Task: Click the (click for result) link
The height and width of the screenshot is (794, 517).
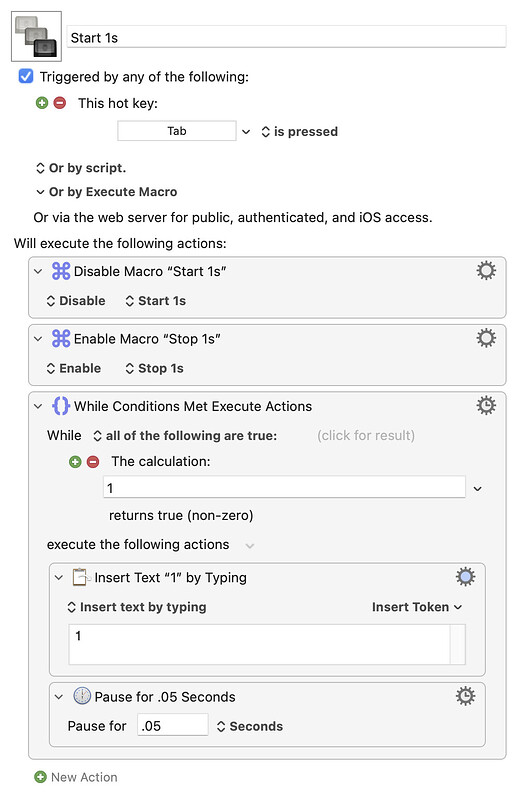Action: 366,435
